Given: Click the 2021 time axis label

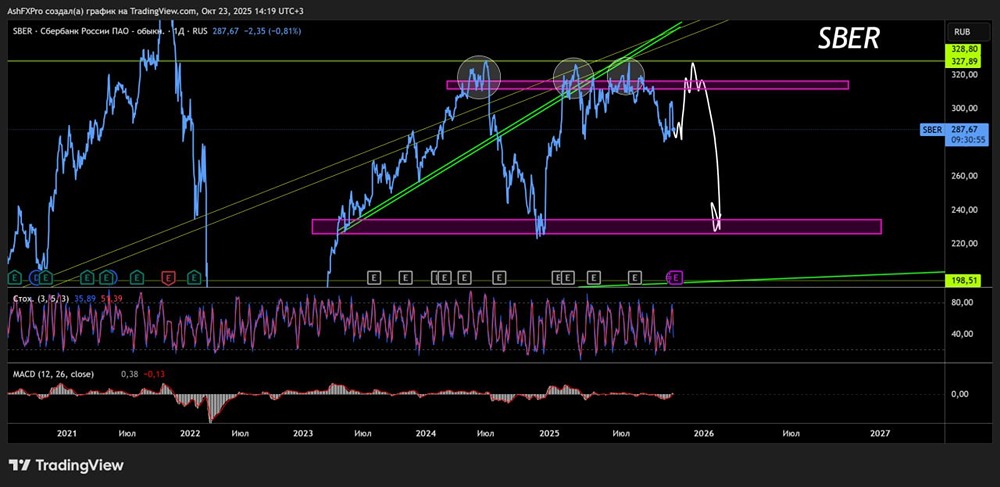Looking at the screenshot, I should coord(67,433).
